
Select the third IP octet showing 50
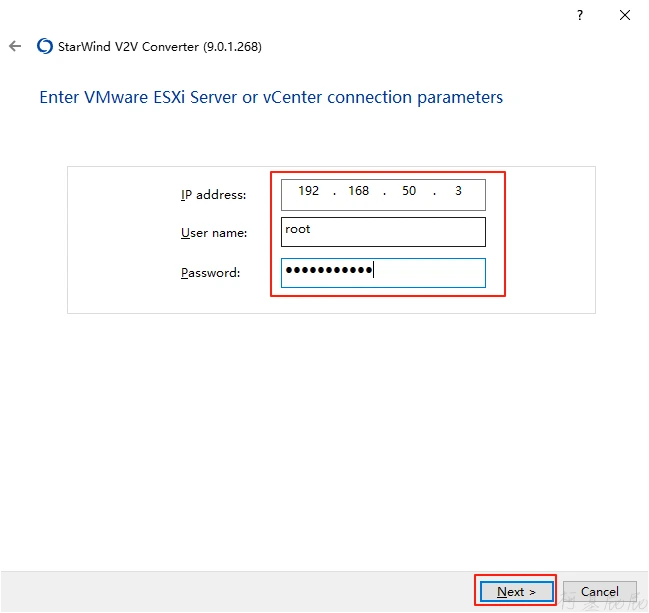[409, 191]
